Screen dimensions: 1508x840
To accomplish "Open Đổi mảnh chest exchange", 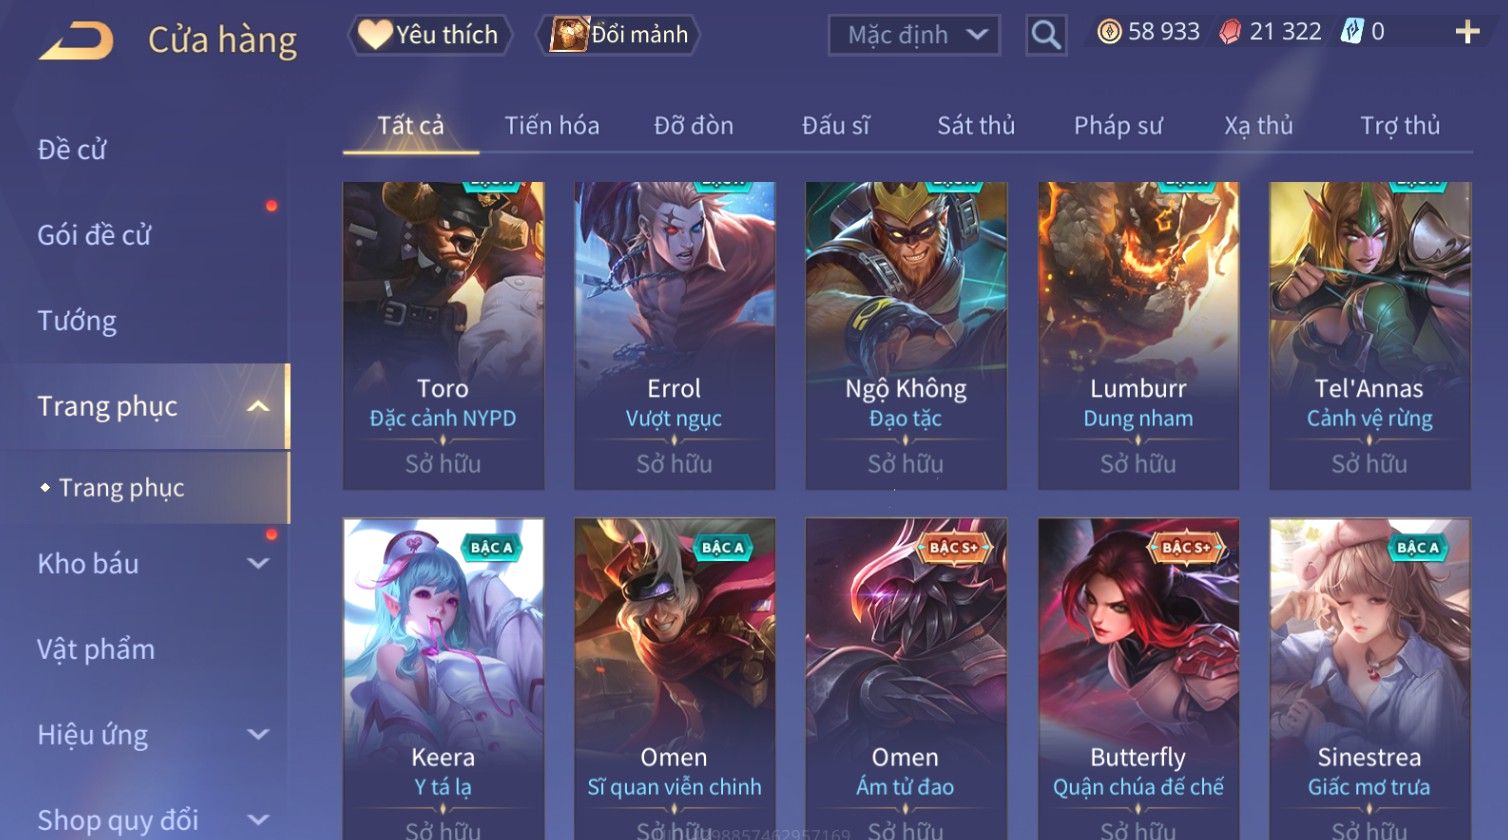I will (x=619, y=35).
